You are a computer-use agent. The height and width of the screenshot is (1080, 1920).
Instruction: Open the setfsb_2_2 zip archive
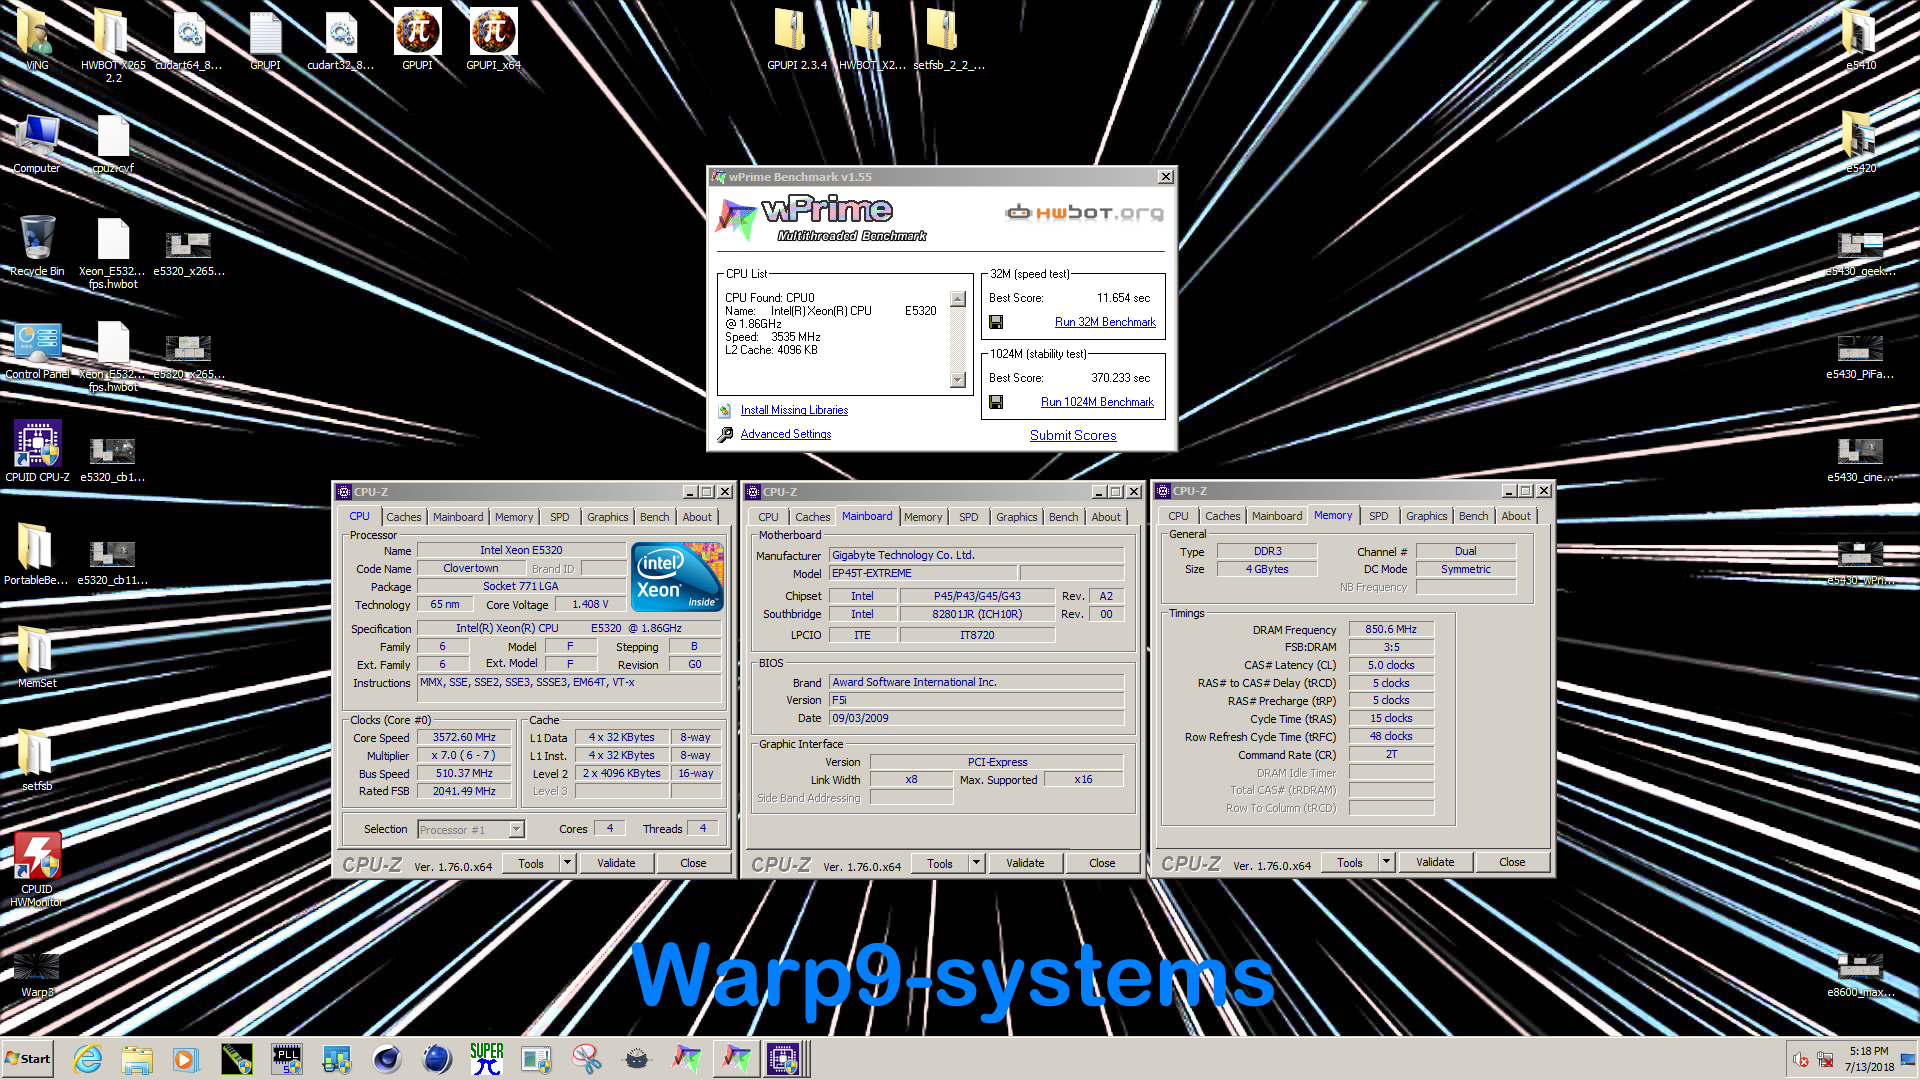[948, 39]
